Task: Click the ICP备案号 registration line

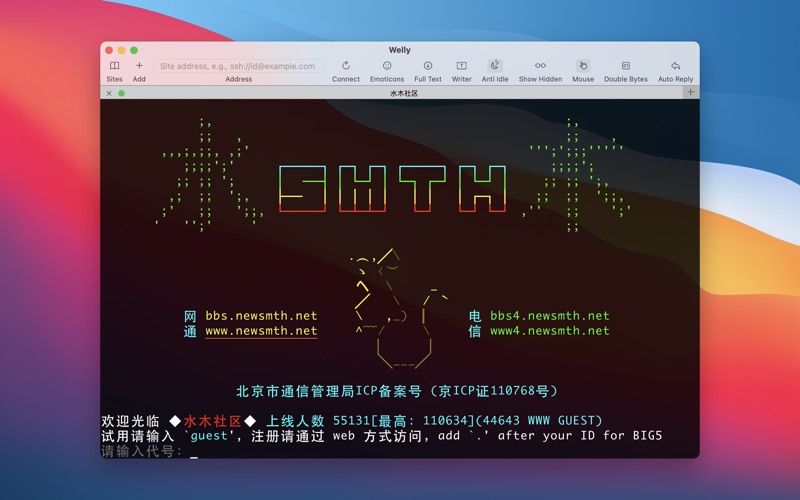Action: (x=397, y=391)
